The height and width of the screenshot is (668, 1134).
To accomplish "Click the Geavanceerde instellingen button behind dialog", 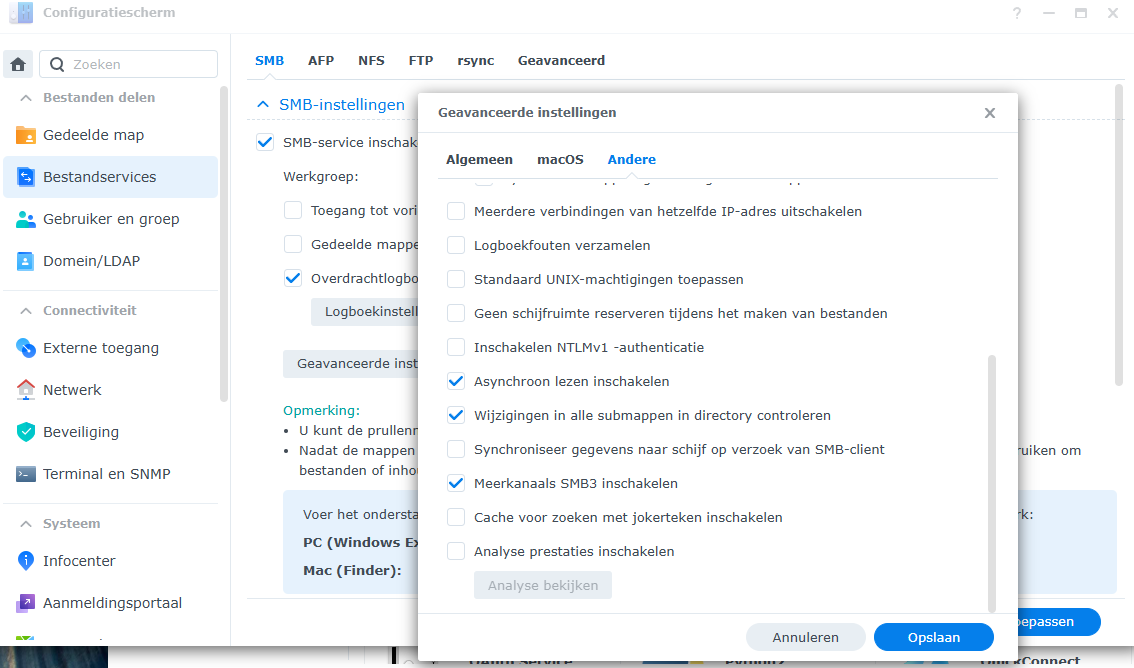I will click(351, 364).
